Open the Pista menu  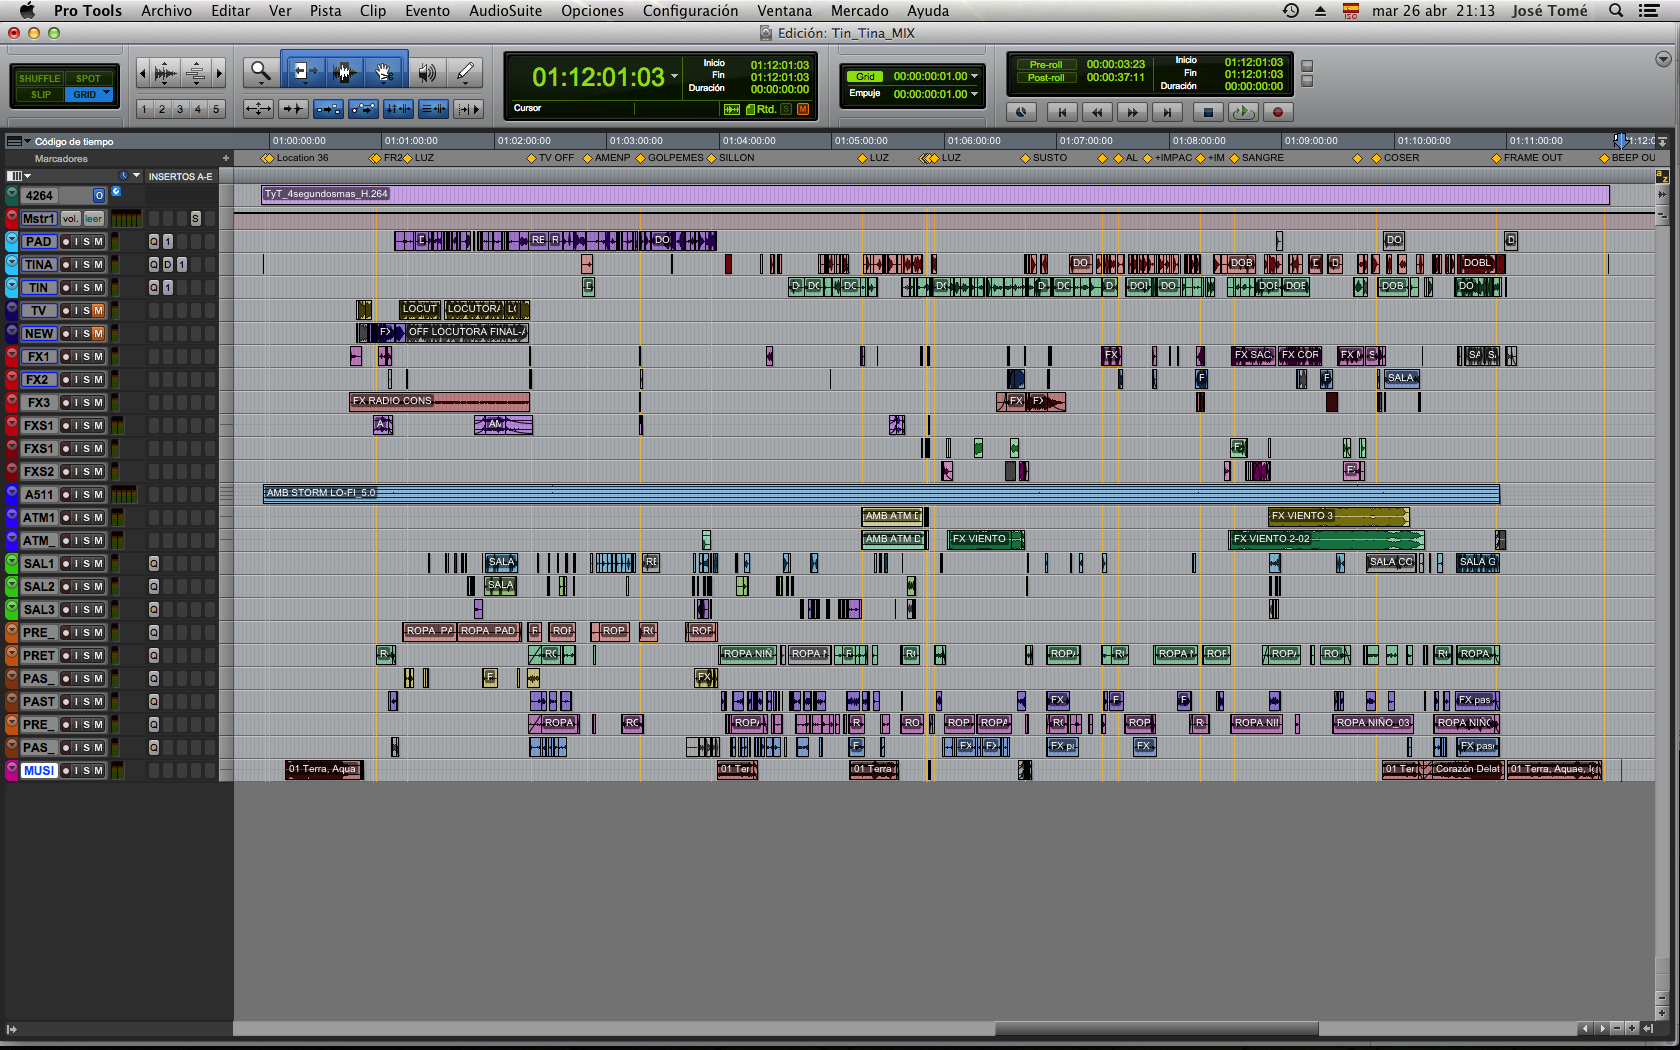[x=325, y=11]
